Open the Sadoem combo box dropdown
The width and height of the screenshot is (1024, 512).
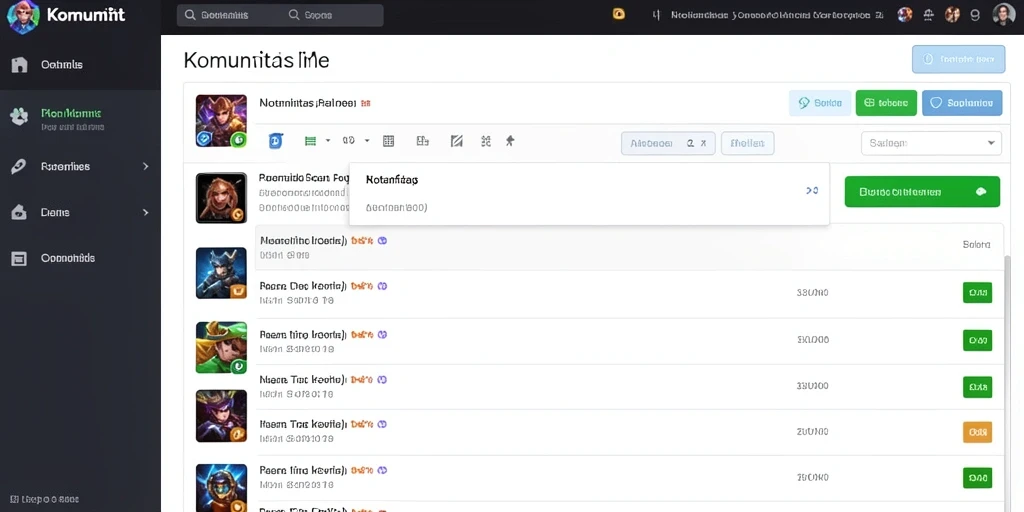931,143
